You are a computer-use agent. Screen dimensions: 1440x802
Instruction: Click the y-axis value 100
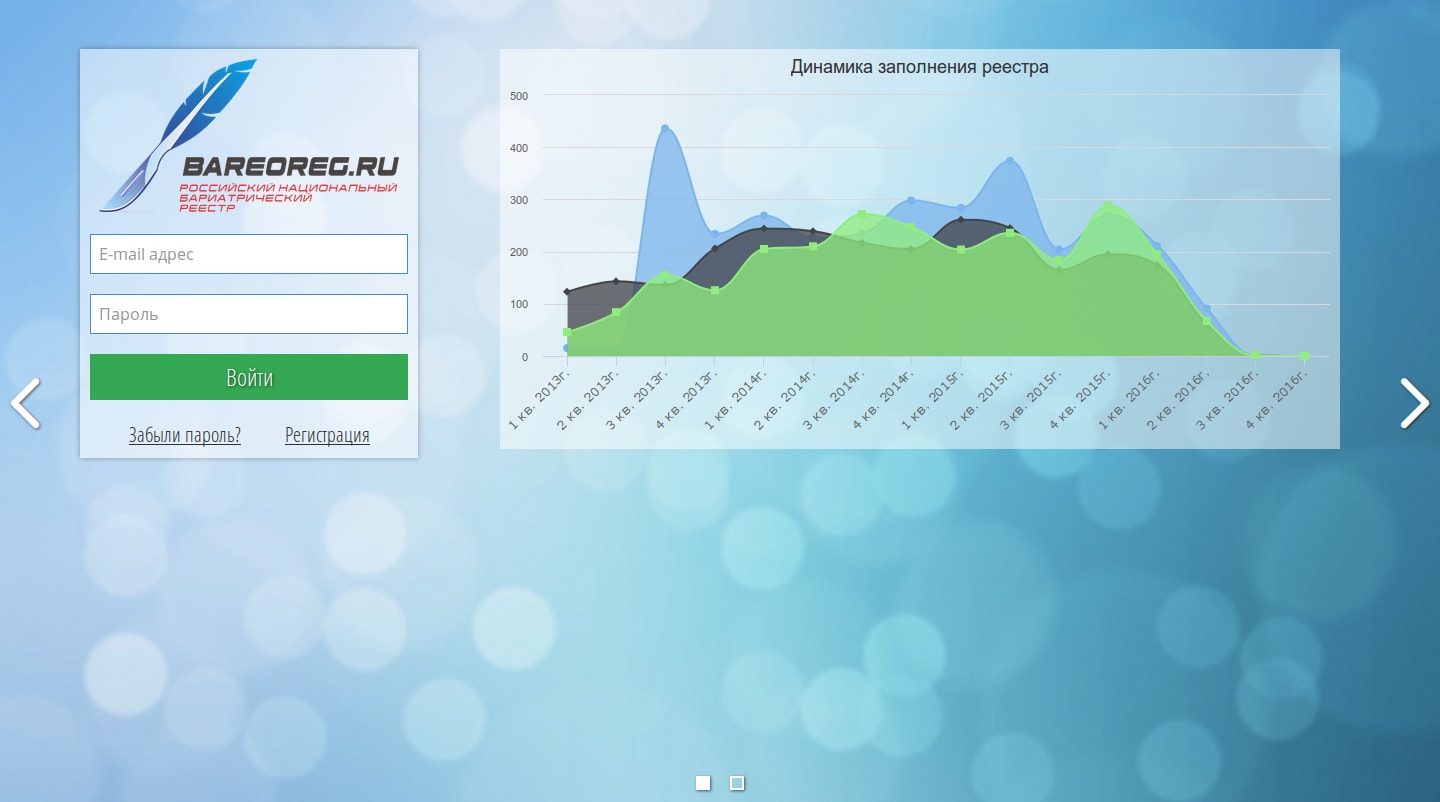[x=519, y=304]
